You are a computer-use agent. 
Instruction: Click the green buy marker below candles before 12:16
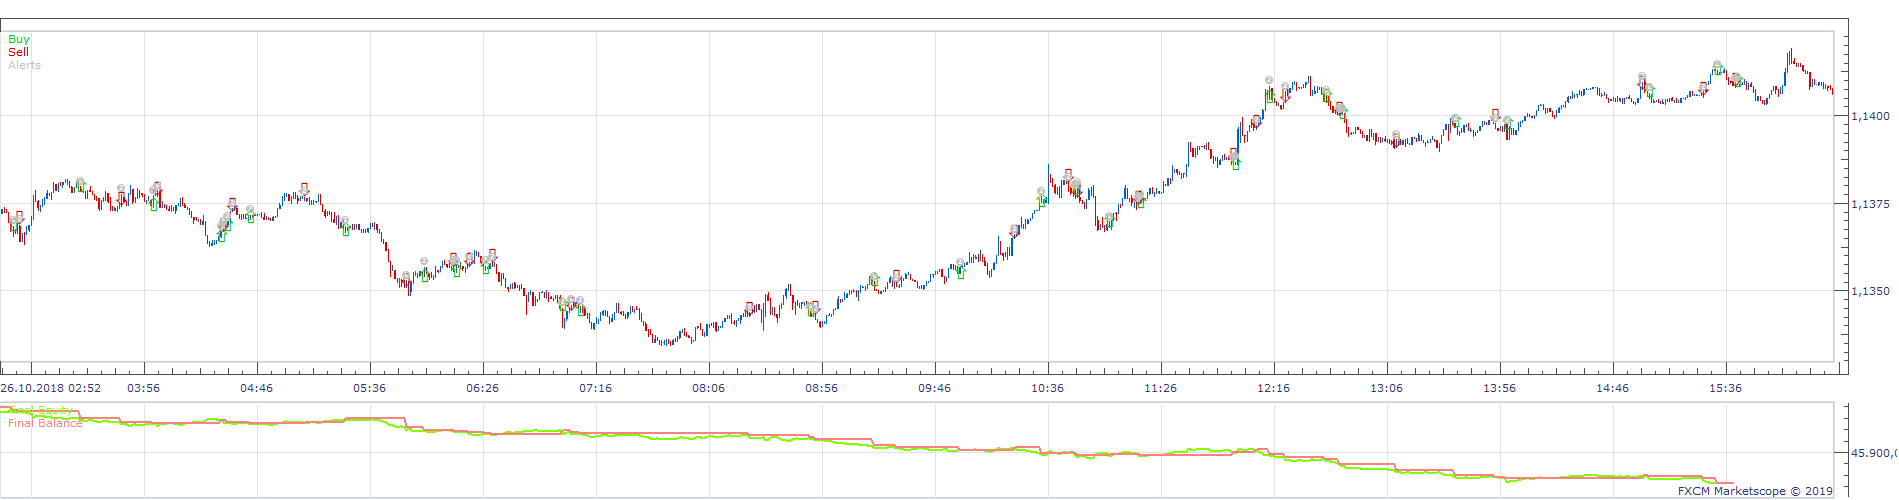tap(1235, 166)
